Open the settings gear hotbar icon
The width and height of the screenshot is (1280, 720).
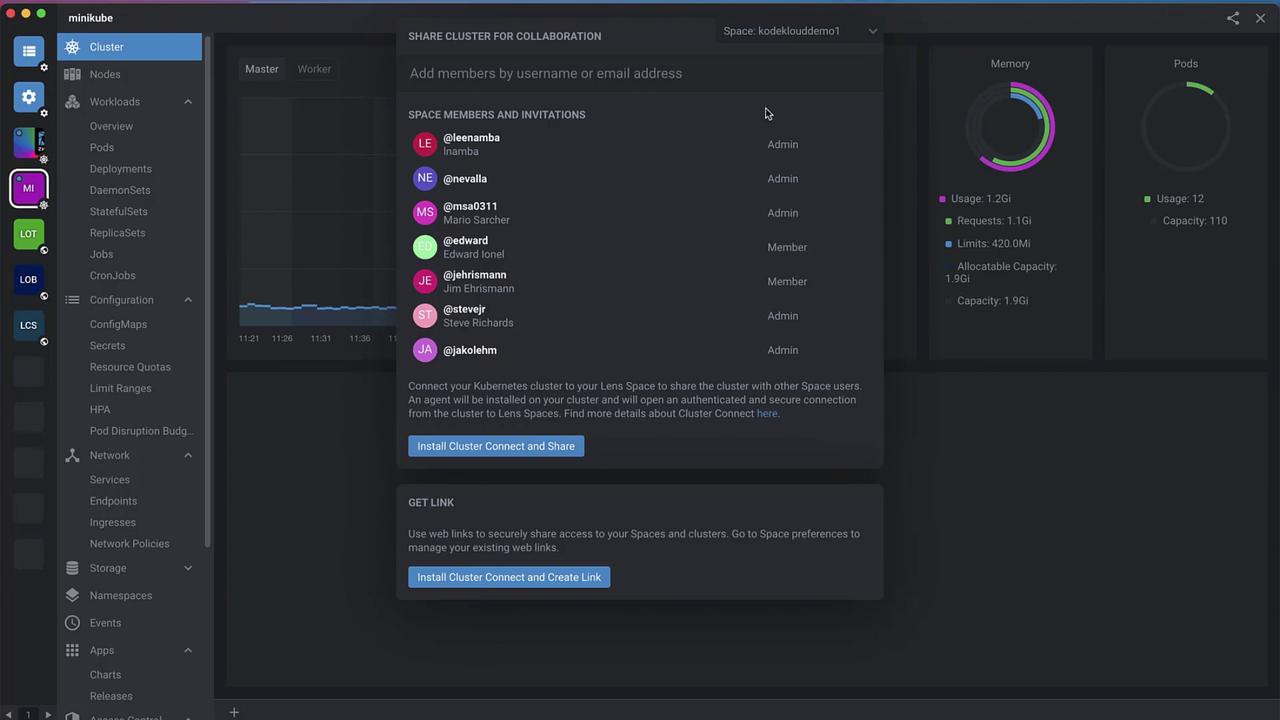coord(28,97)
